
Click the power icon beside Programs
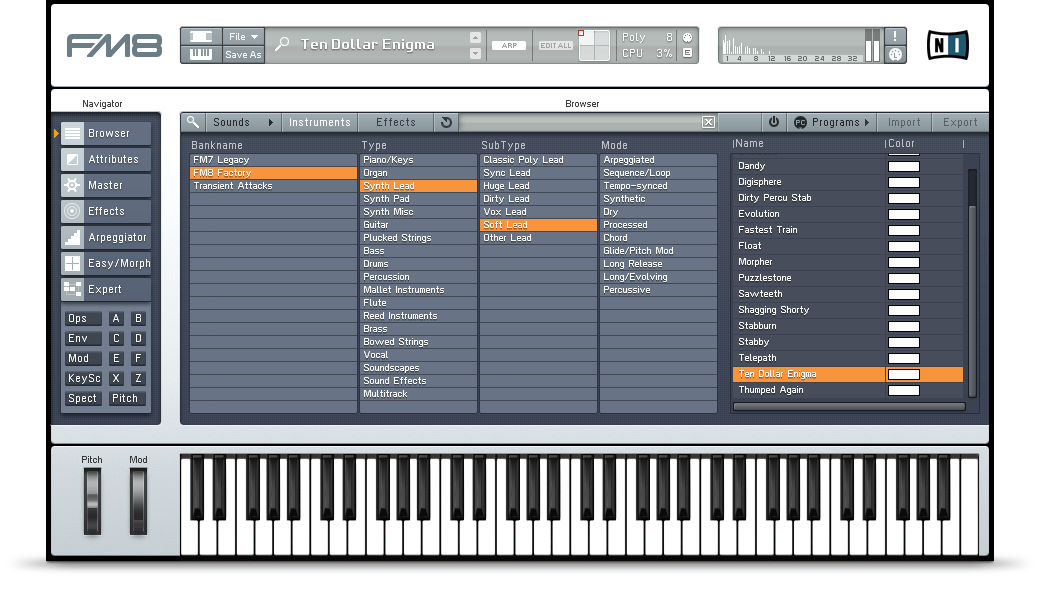pyautogui.click(x=774, y=122)
